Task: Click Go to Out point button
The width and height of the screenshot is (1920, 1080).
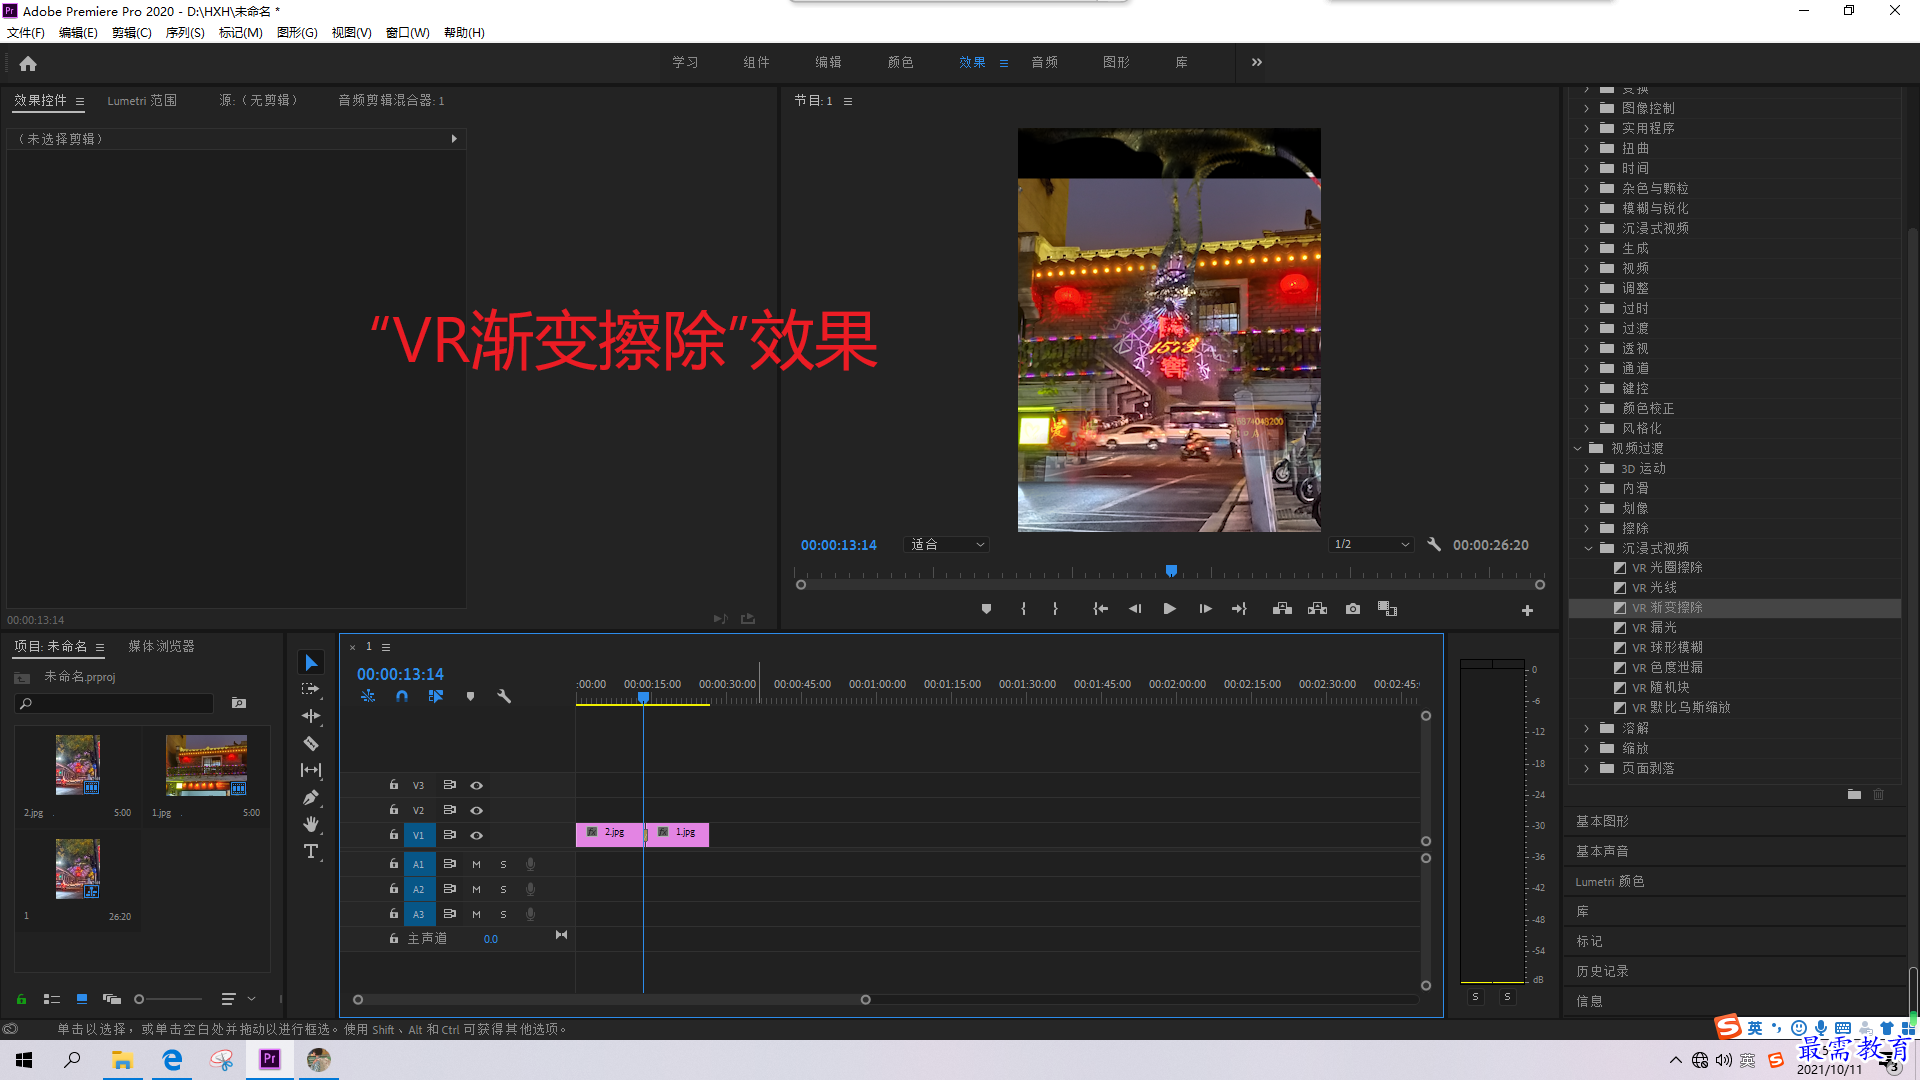Action: (1239, 609)
